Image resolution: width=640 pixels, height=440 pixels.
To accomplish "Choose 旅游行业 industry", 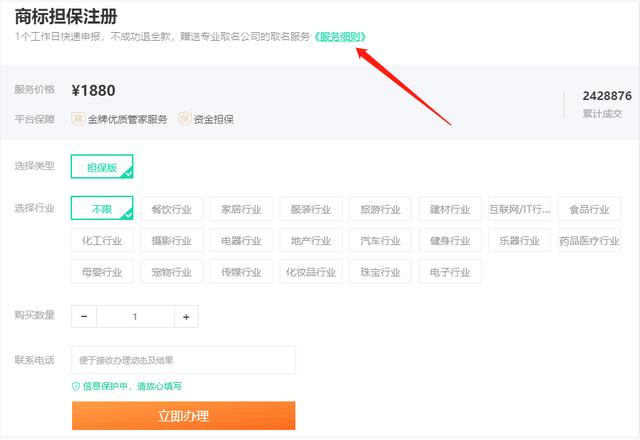I will [x=380, y=209].
